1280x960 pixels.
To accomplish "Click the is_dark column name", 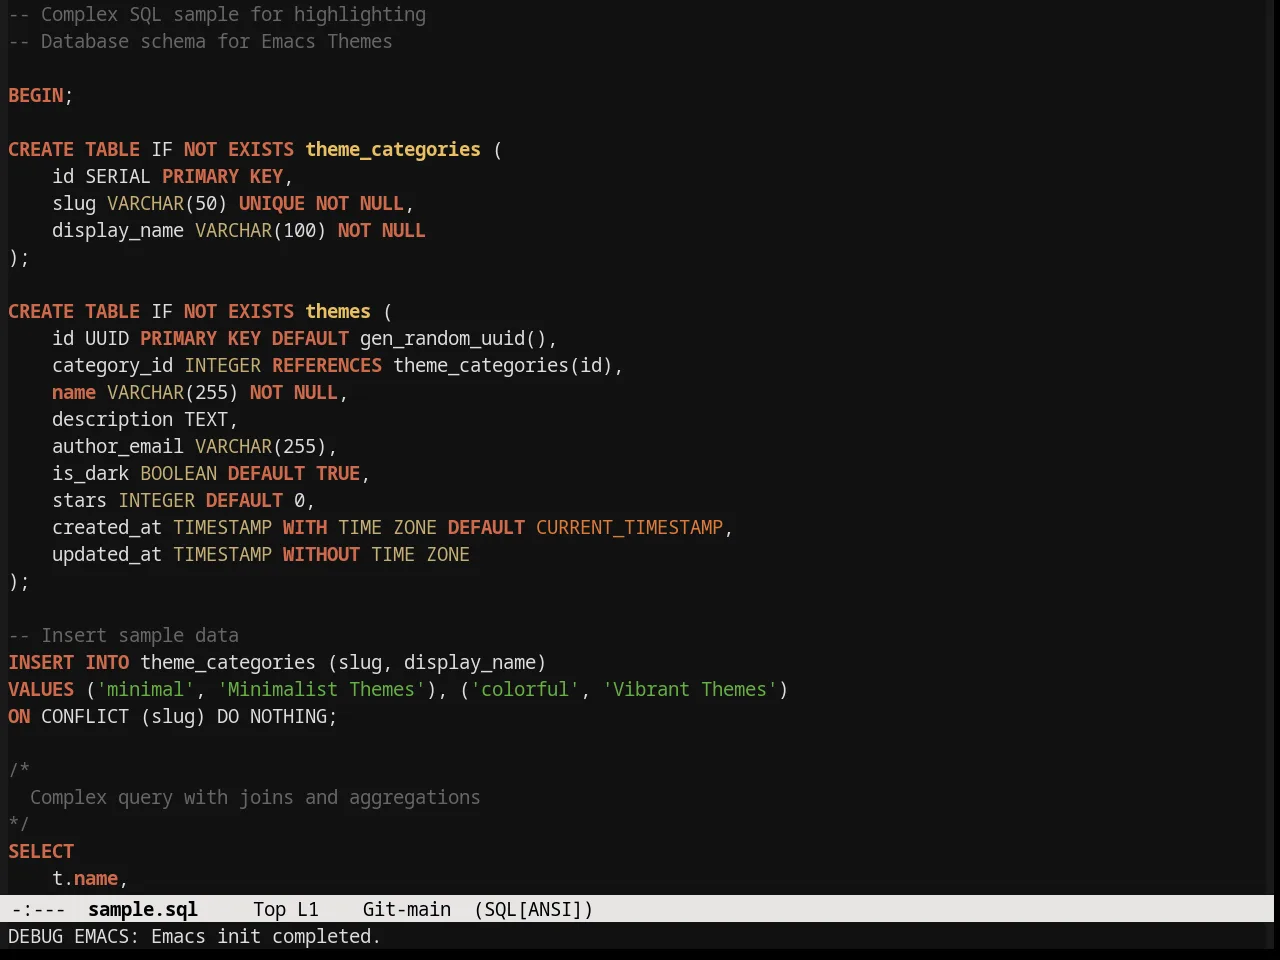I will pyautogui.click(x=90, y=473).
